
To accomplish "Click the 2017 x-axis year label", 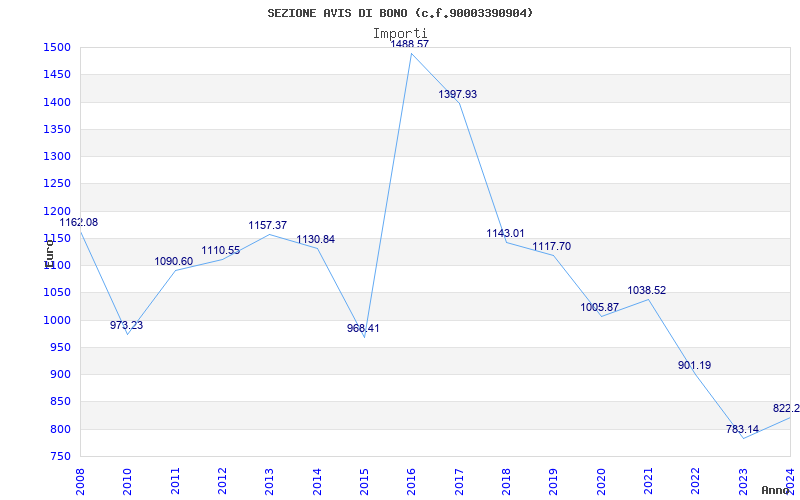I will pos(459,482).
